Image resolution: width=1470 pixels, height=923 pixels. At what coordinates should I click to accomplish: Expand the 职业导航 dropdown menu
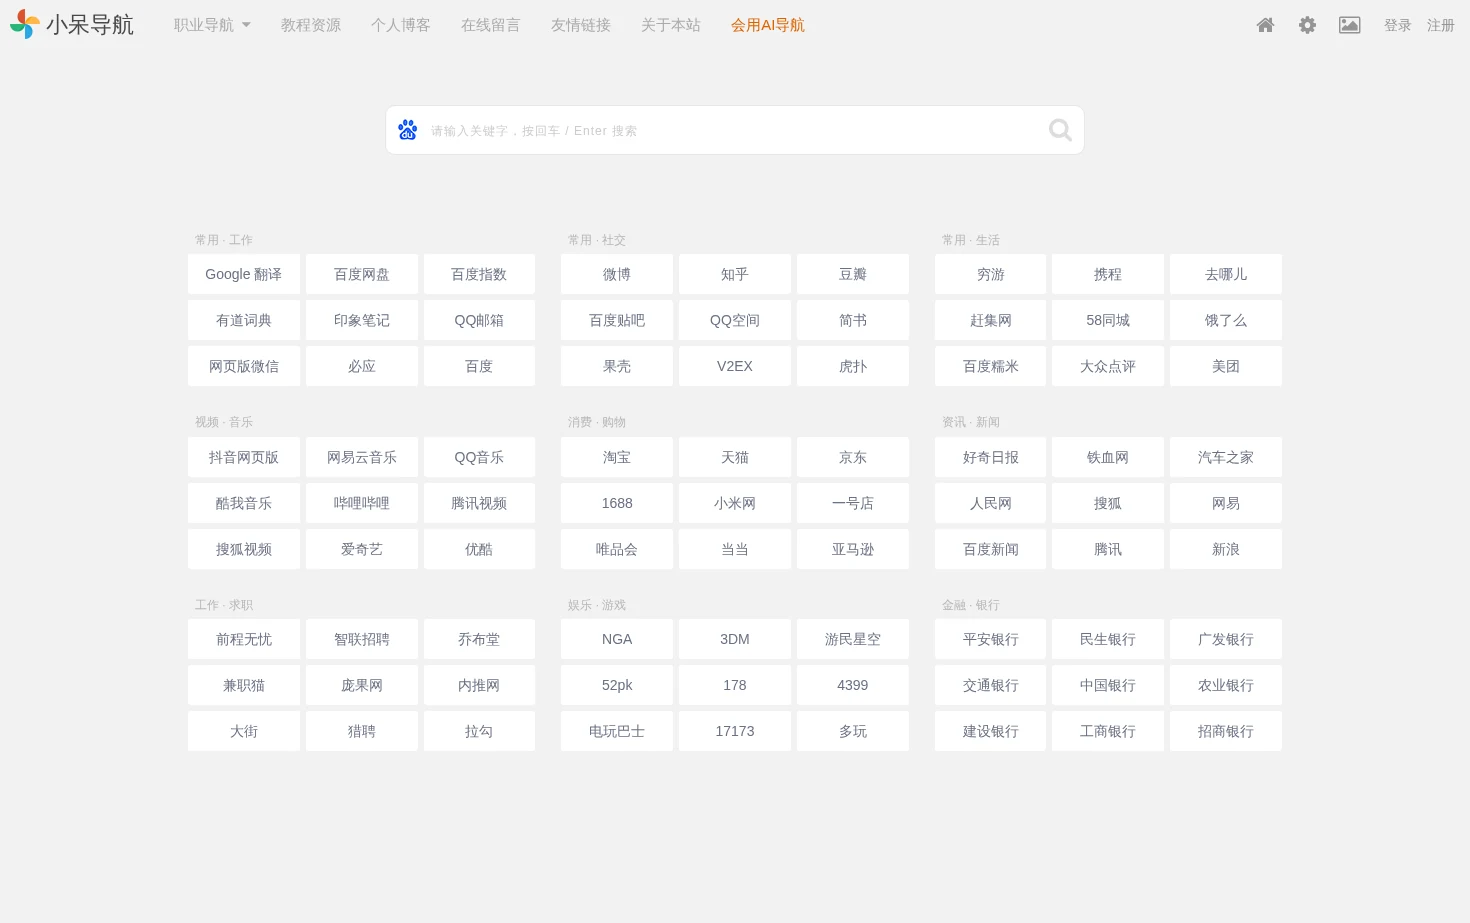212,25
